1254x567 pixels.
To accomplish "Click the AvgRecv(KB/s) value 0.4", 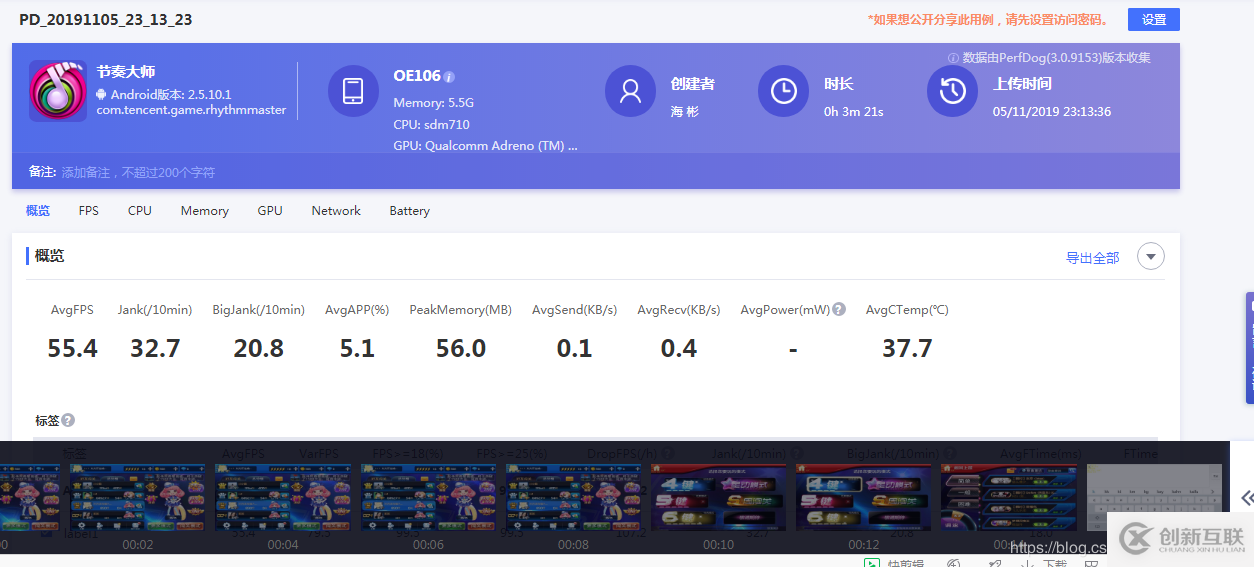I will 679,348.
